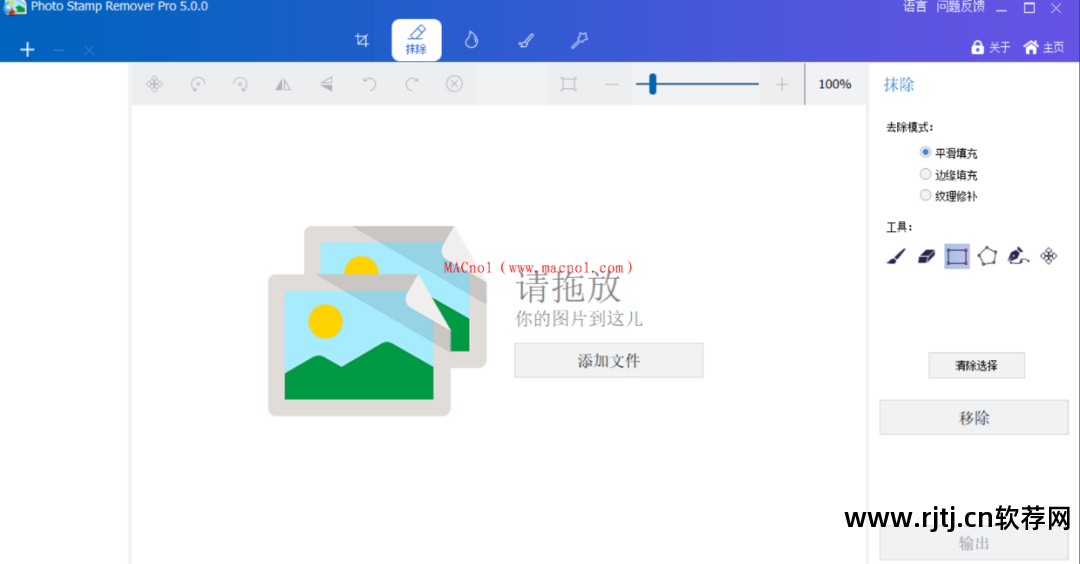Select the polygon selection tool
This screenshot has height=564, width=1080.
click(x=987, y=256)
